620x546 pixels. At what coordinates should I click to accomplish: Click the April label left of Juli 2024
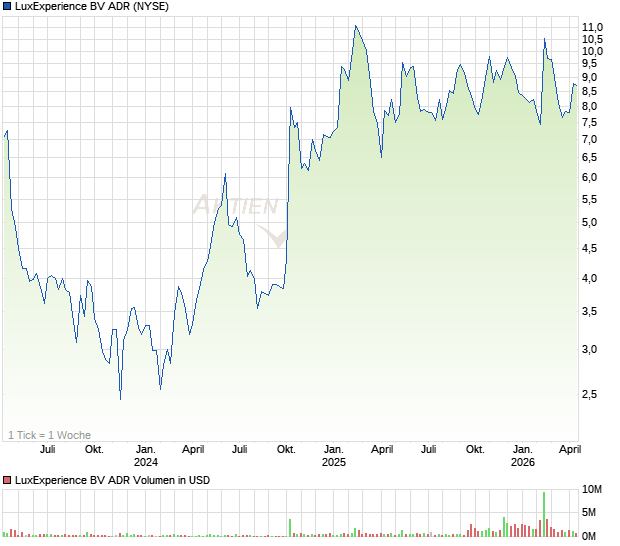tap(193, 450)
